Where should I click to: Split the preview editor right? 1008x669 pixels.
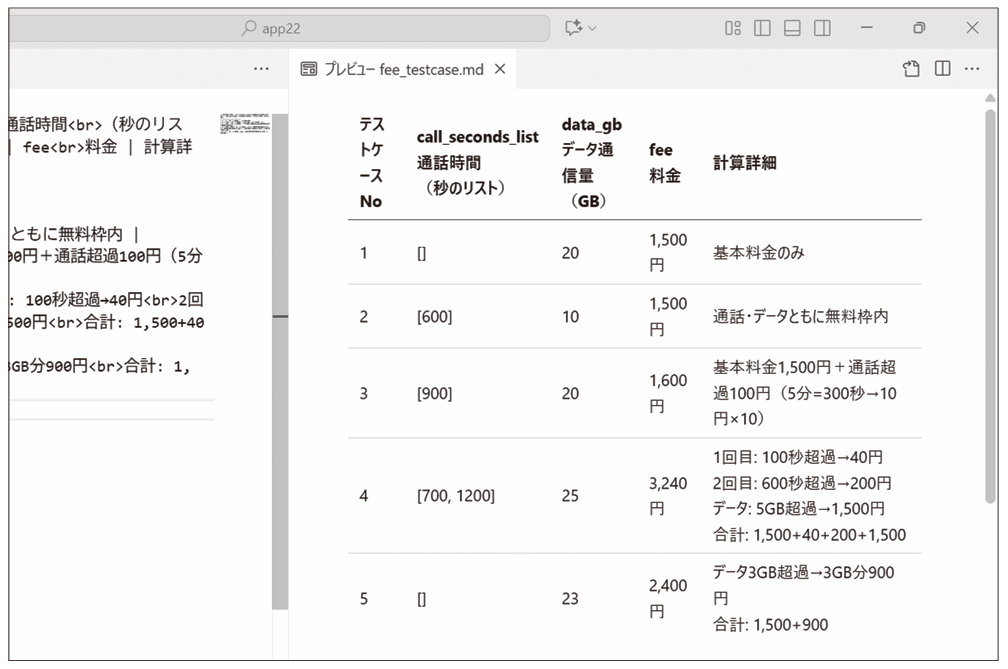[x=942, y=68]
